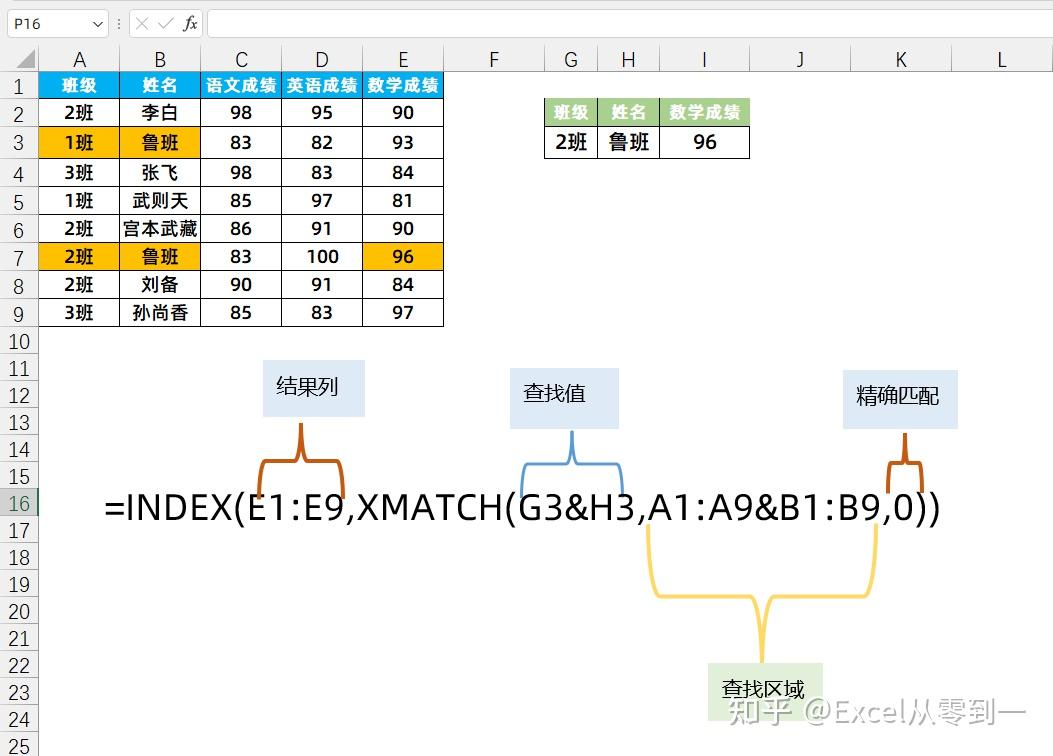Select cell B3 containing 鲁班
The height and width of the screenshot is (756, 1053).
[159, 143]
